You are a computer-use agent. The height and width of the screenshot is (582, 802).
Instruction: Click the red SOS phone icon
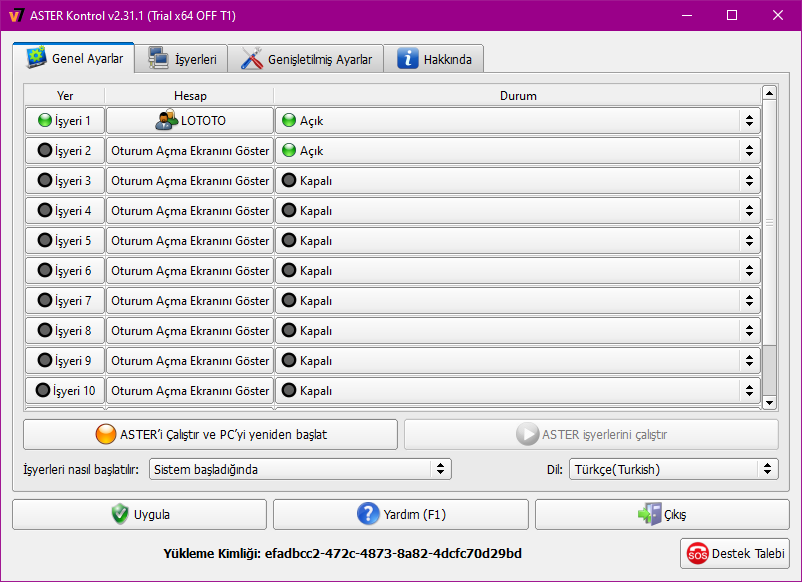point(697,553)
